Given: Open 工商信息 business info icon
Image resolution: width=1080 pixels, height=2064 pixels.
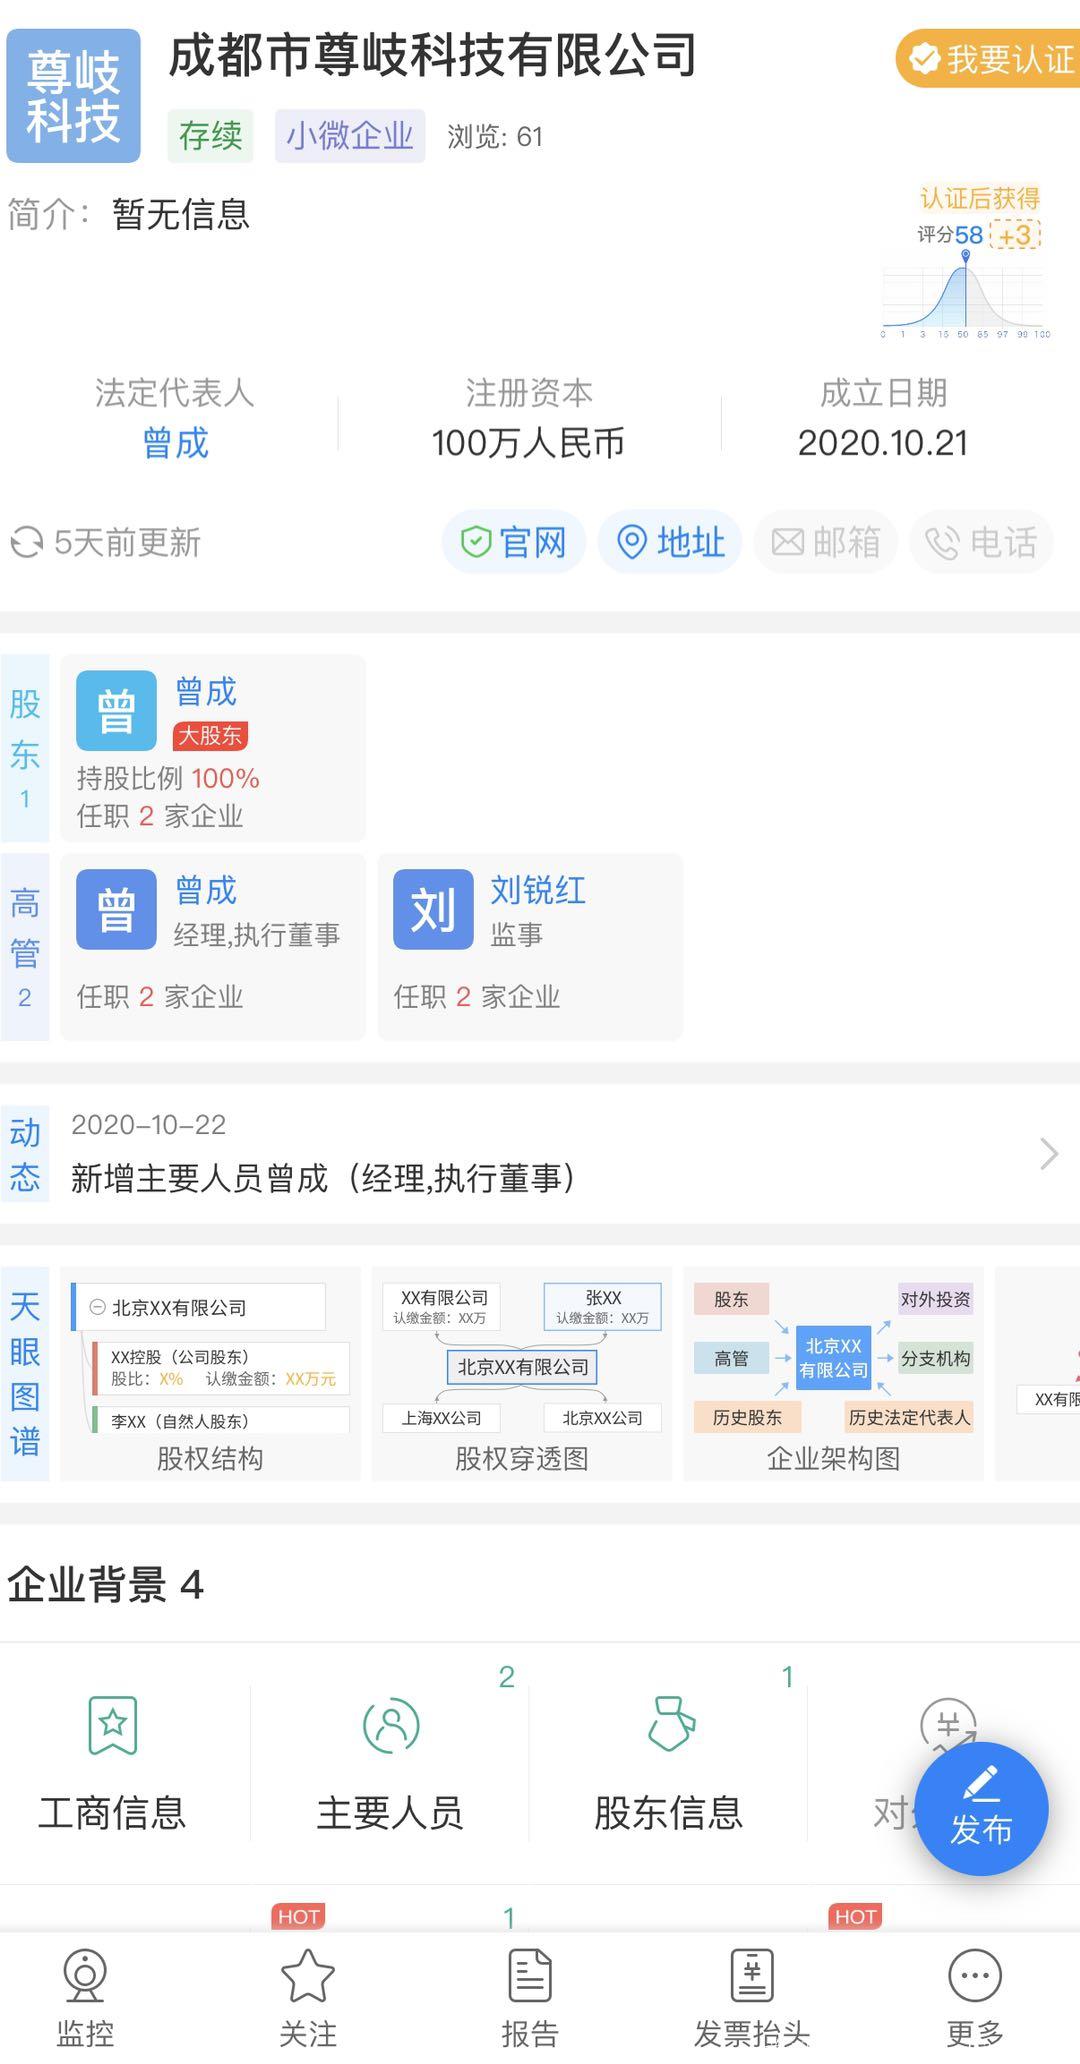Looking at the screenshot, I should tap(112, 1726).
